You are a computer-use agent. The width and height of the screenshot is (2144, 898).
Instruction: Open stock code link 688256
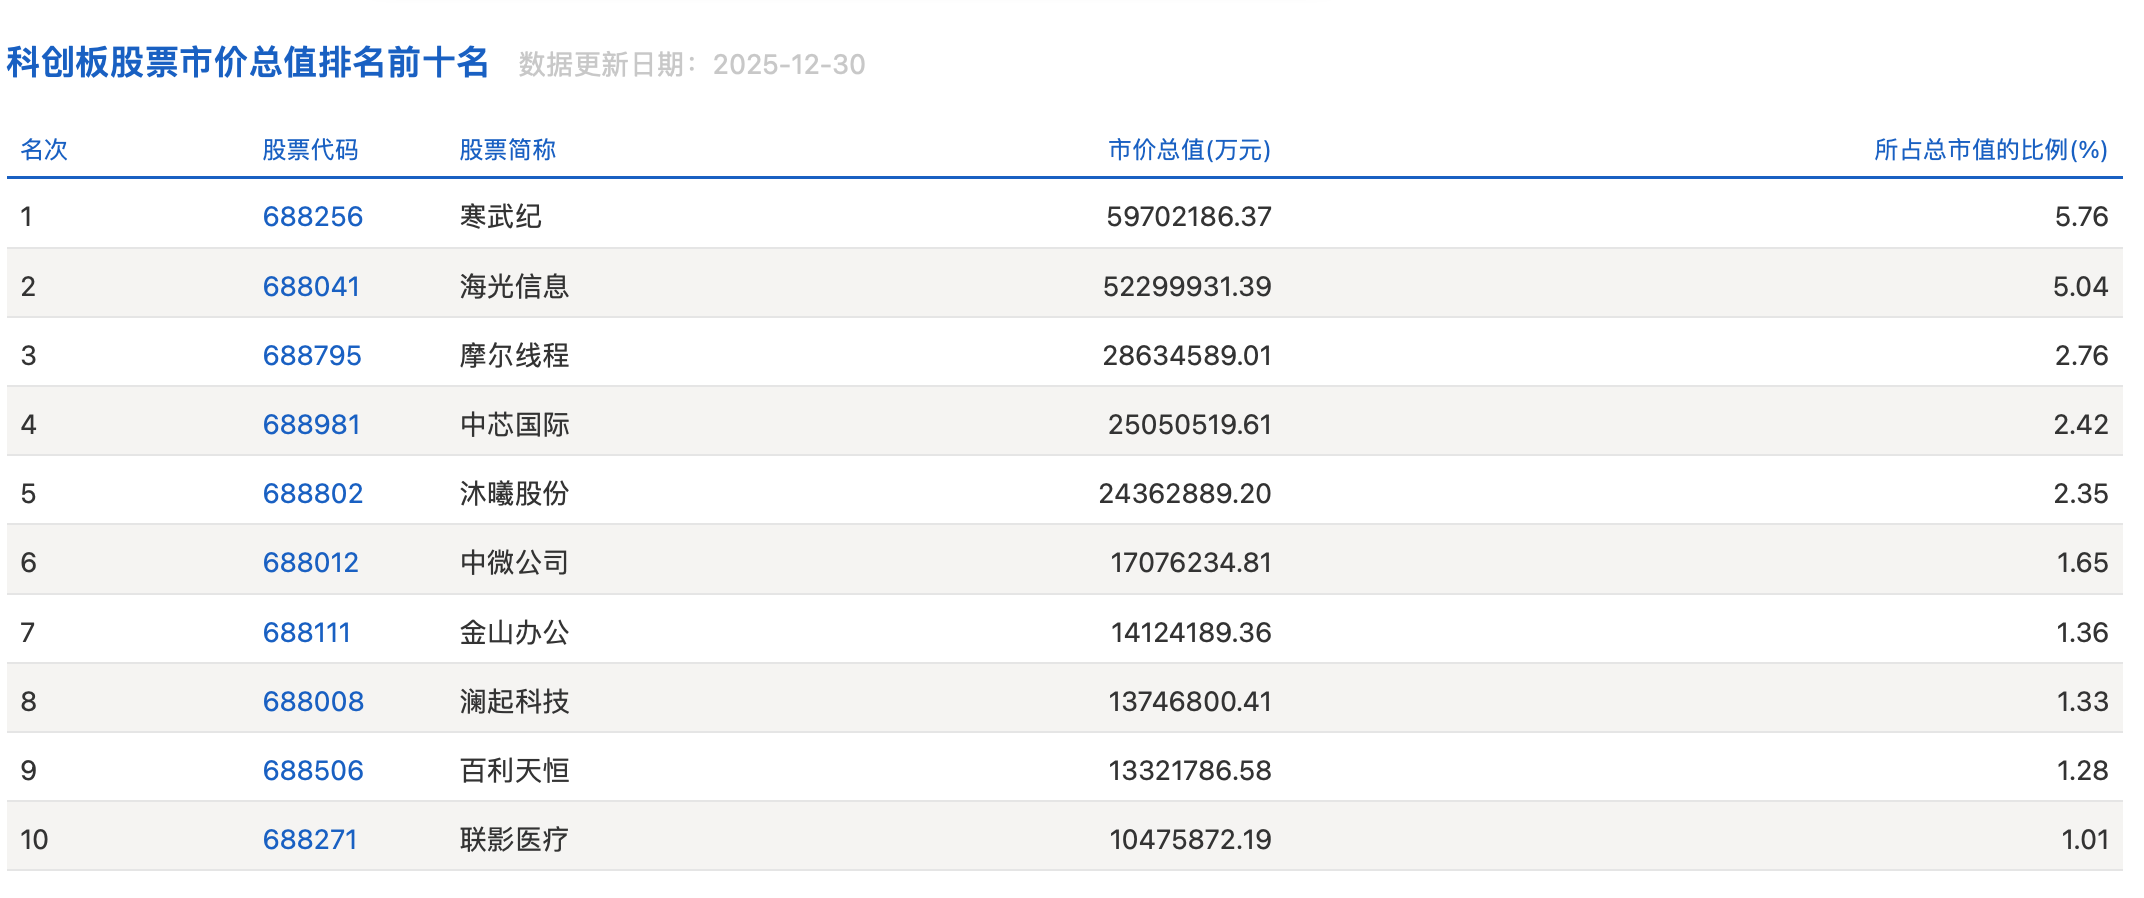click(x=312, y=216)
